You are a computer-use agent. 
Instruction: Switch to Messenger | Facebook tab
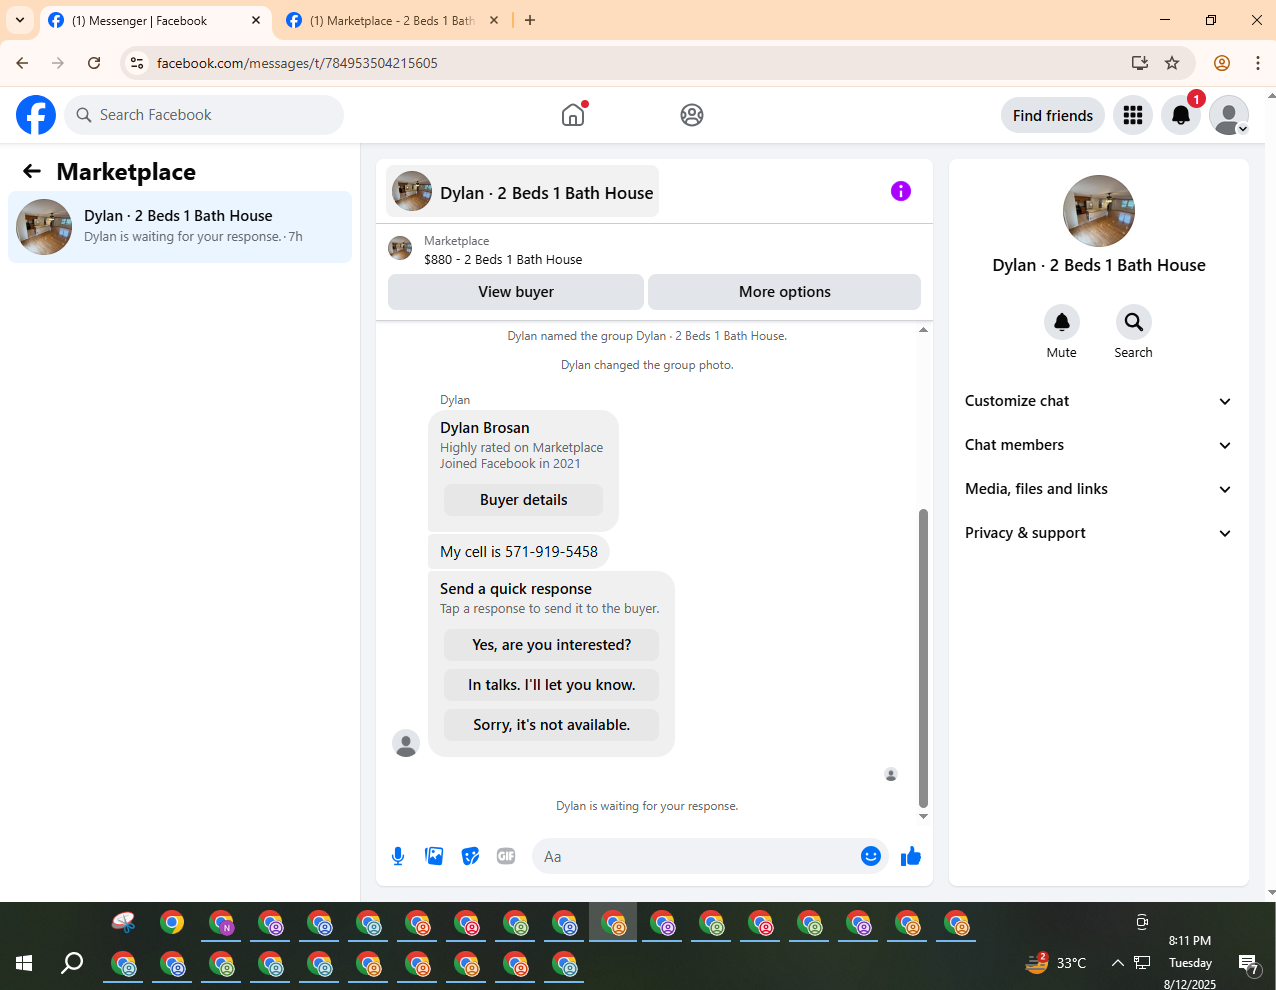(155, 20)
